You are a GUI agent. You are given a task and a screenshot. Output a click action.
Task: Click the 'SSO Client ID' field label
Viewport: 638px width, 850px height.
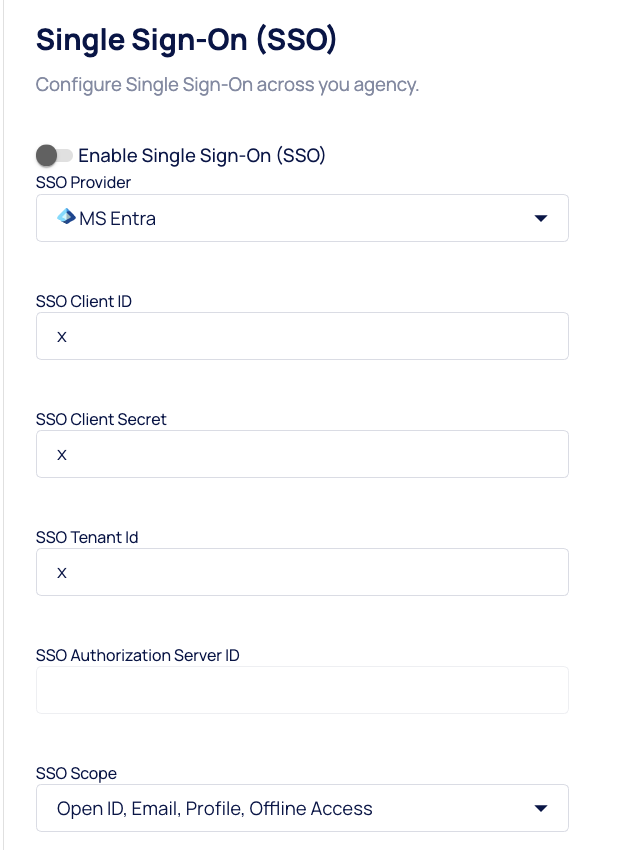[x=84, y=301]
